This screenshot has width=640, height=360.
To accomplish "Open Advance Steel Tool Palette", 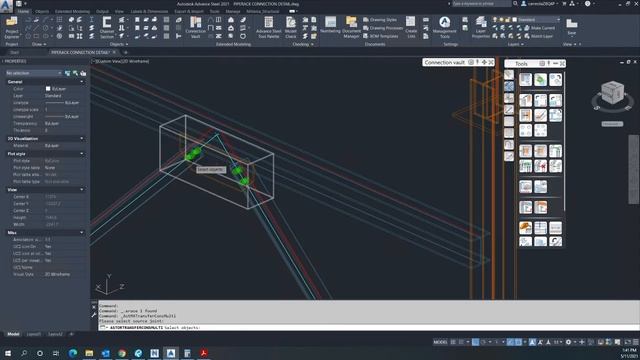I will (269, 27).
